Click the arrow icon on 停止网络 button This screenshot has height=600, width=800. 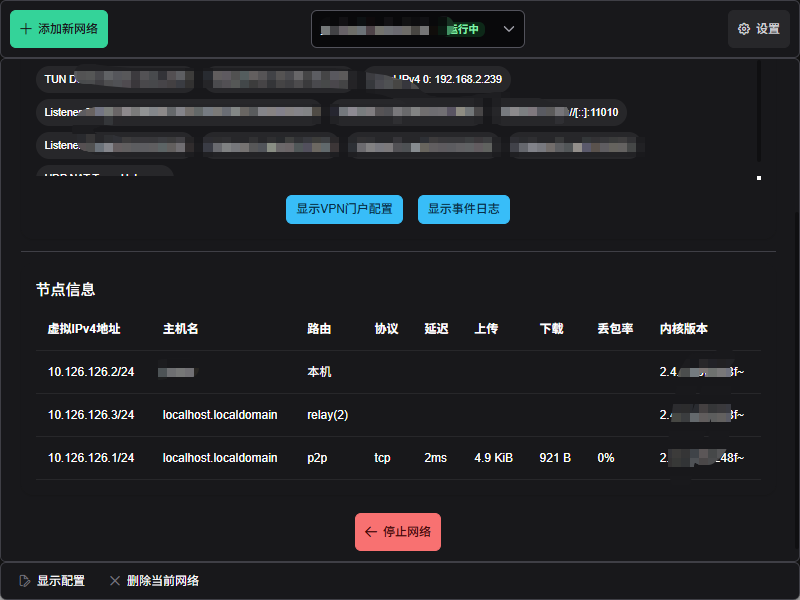[x=371, y=532]
